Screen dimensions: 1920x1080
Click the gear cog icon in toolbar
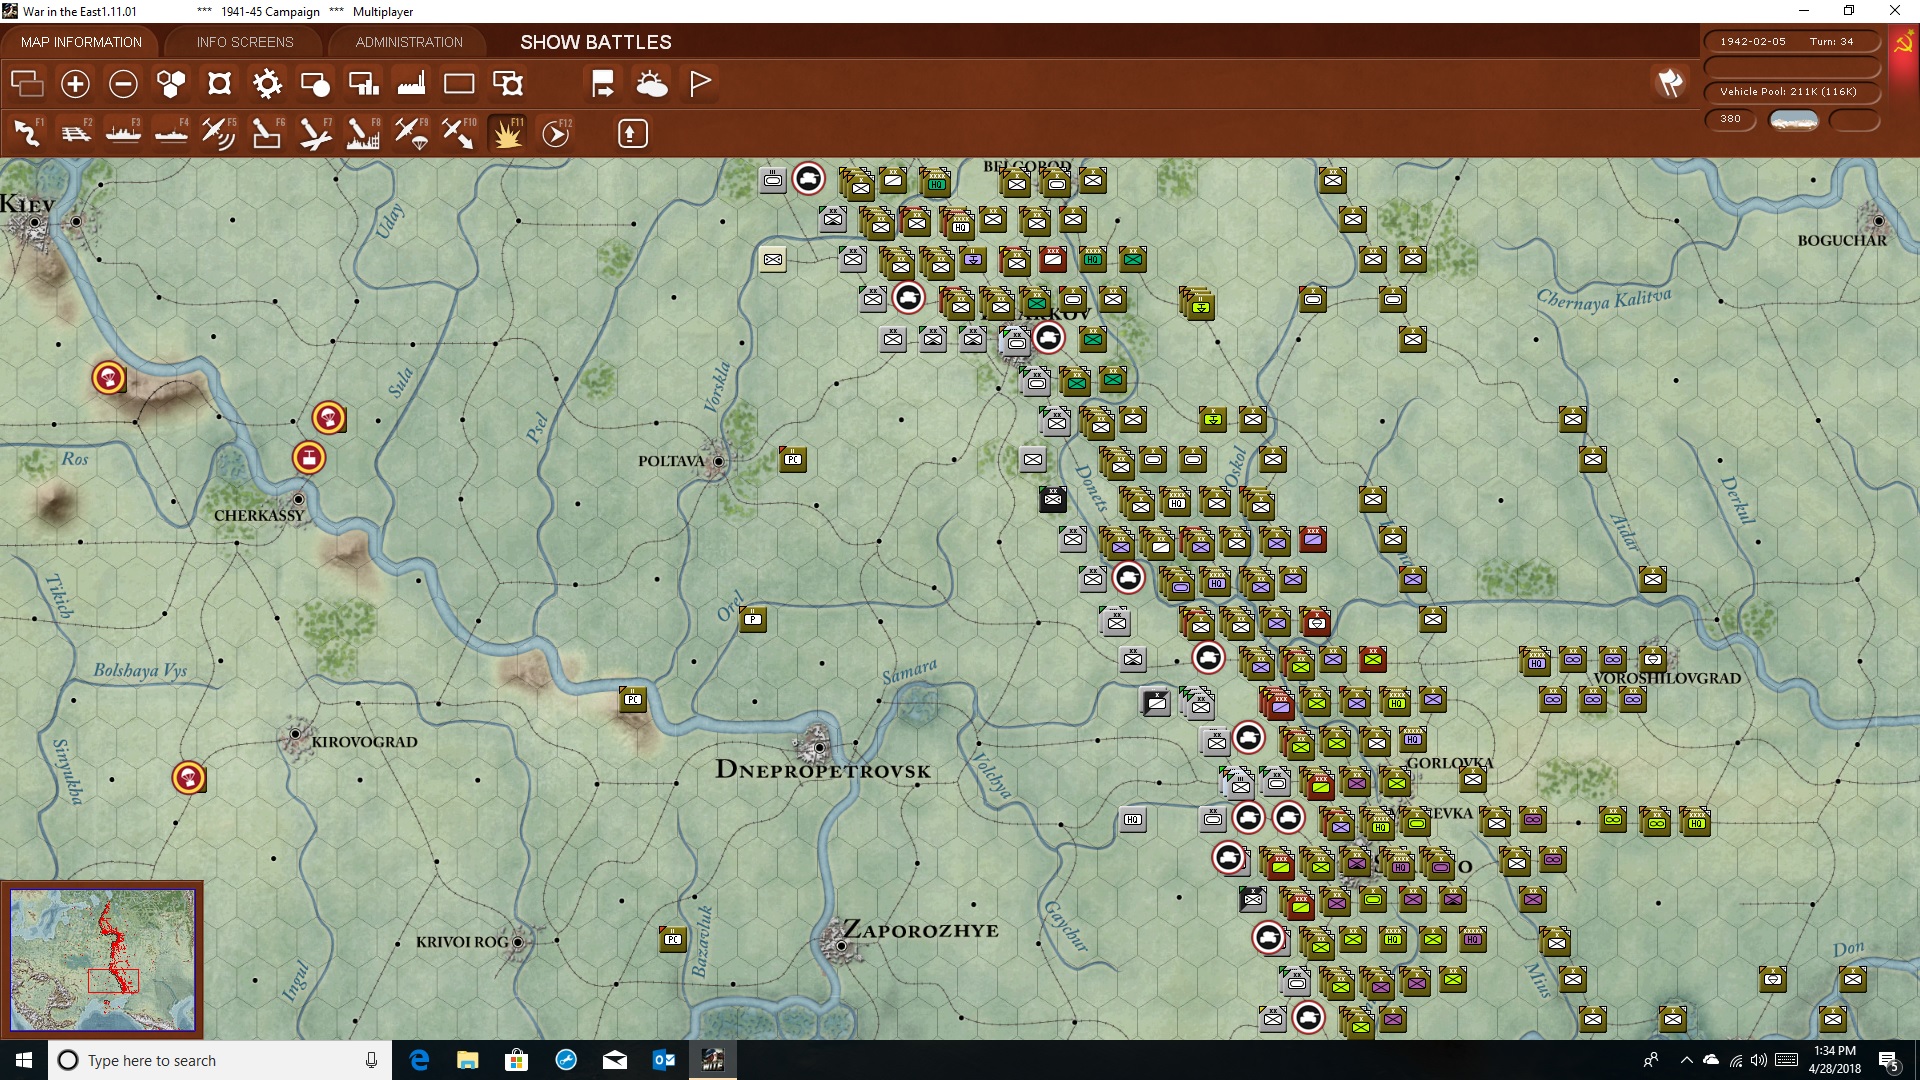point(267,84)
